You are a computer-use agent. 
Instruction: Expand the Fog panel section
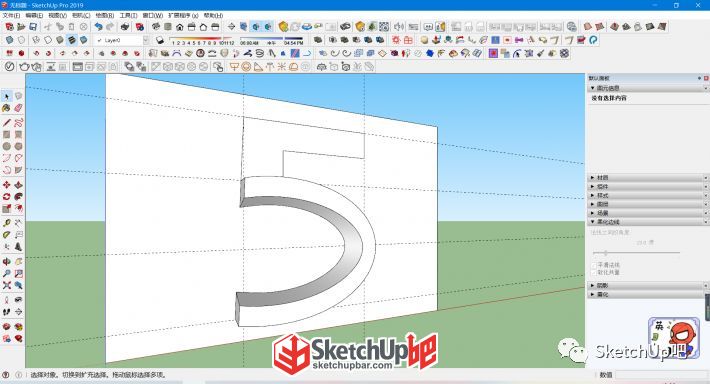point(648,294)
